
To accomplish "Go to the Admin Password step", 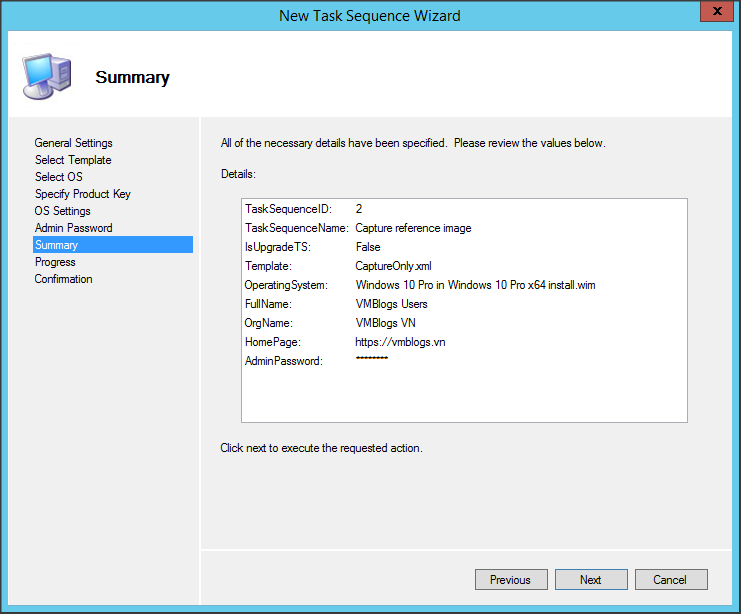I will click(73, 228).
